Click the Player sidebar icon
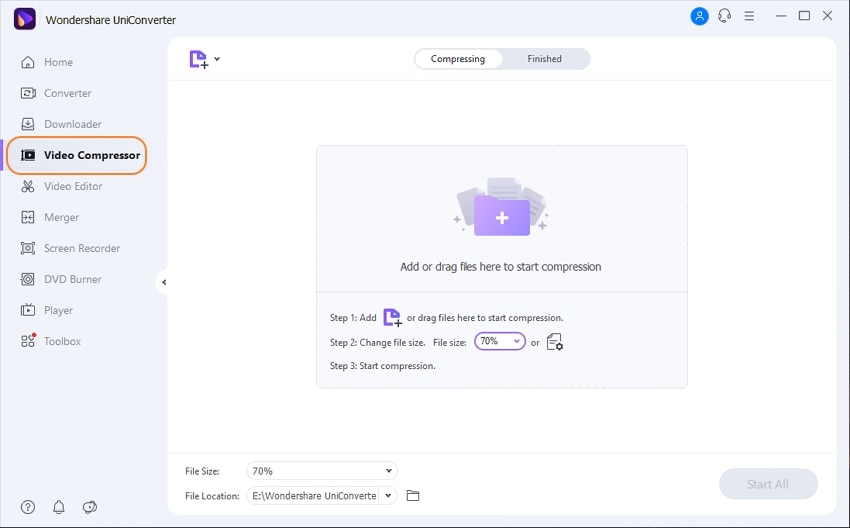The image size is (850, 528). (x=28, y=310)
